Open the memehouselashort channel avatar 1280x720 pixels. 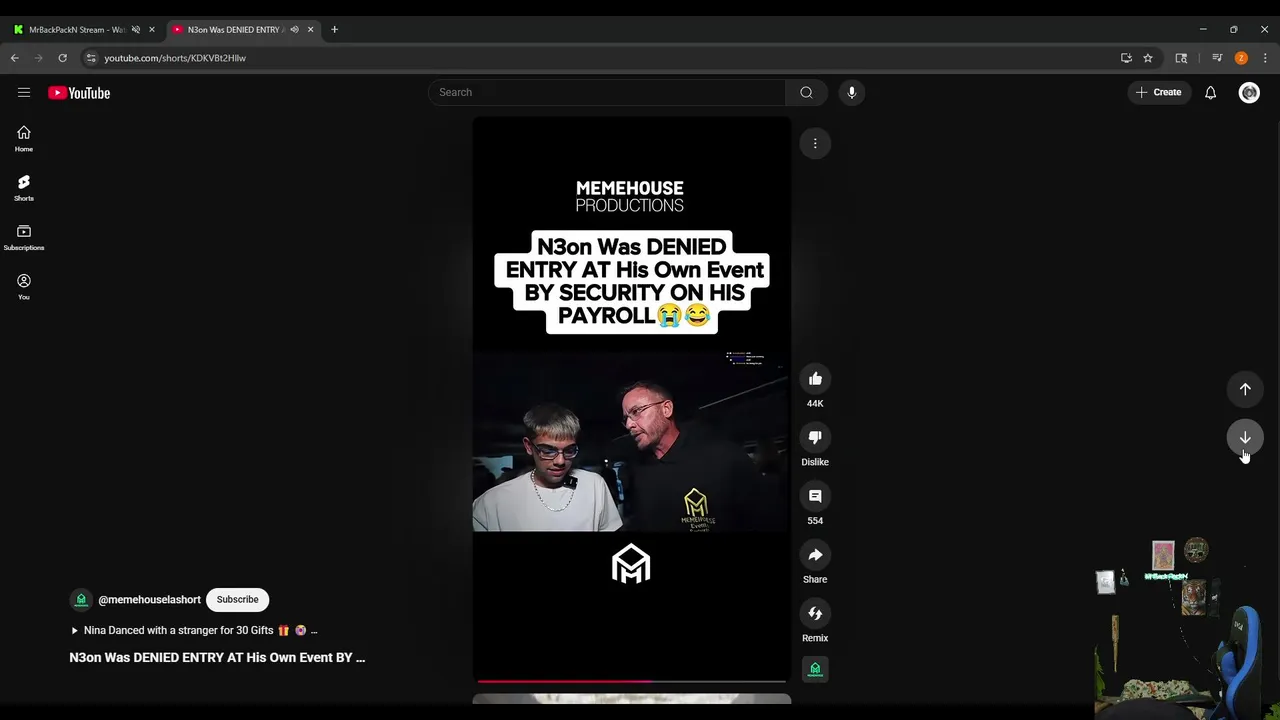pos(81,599)
